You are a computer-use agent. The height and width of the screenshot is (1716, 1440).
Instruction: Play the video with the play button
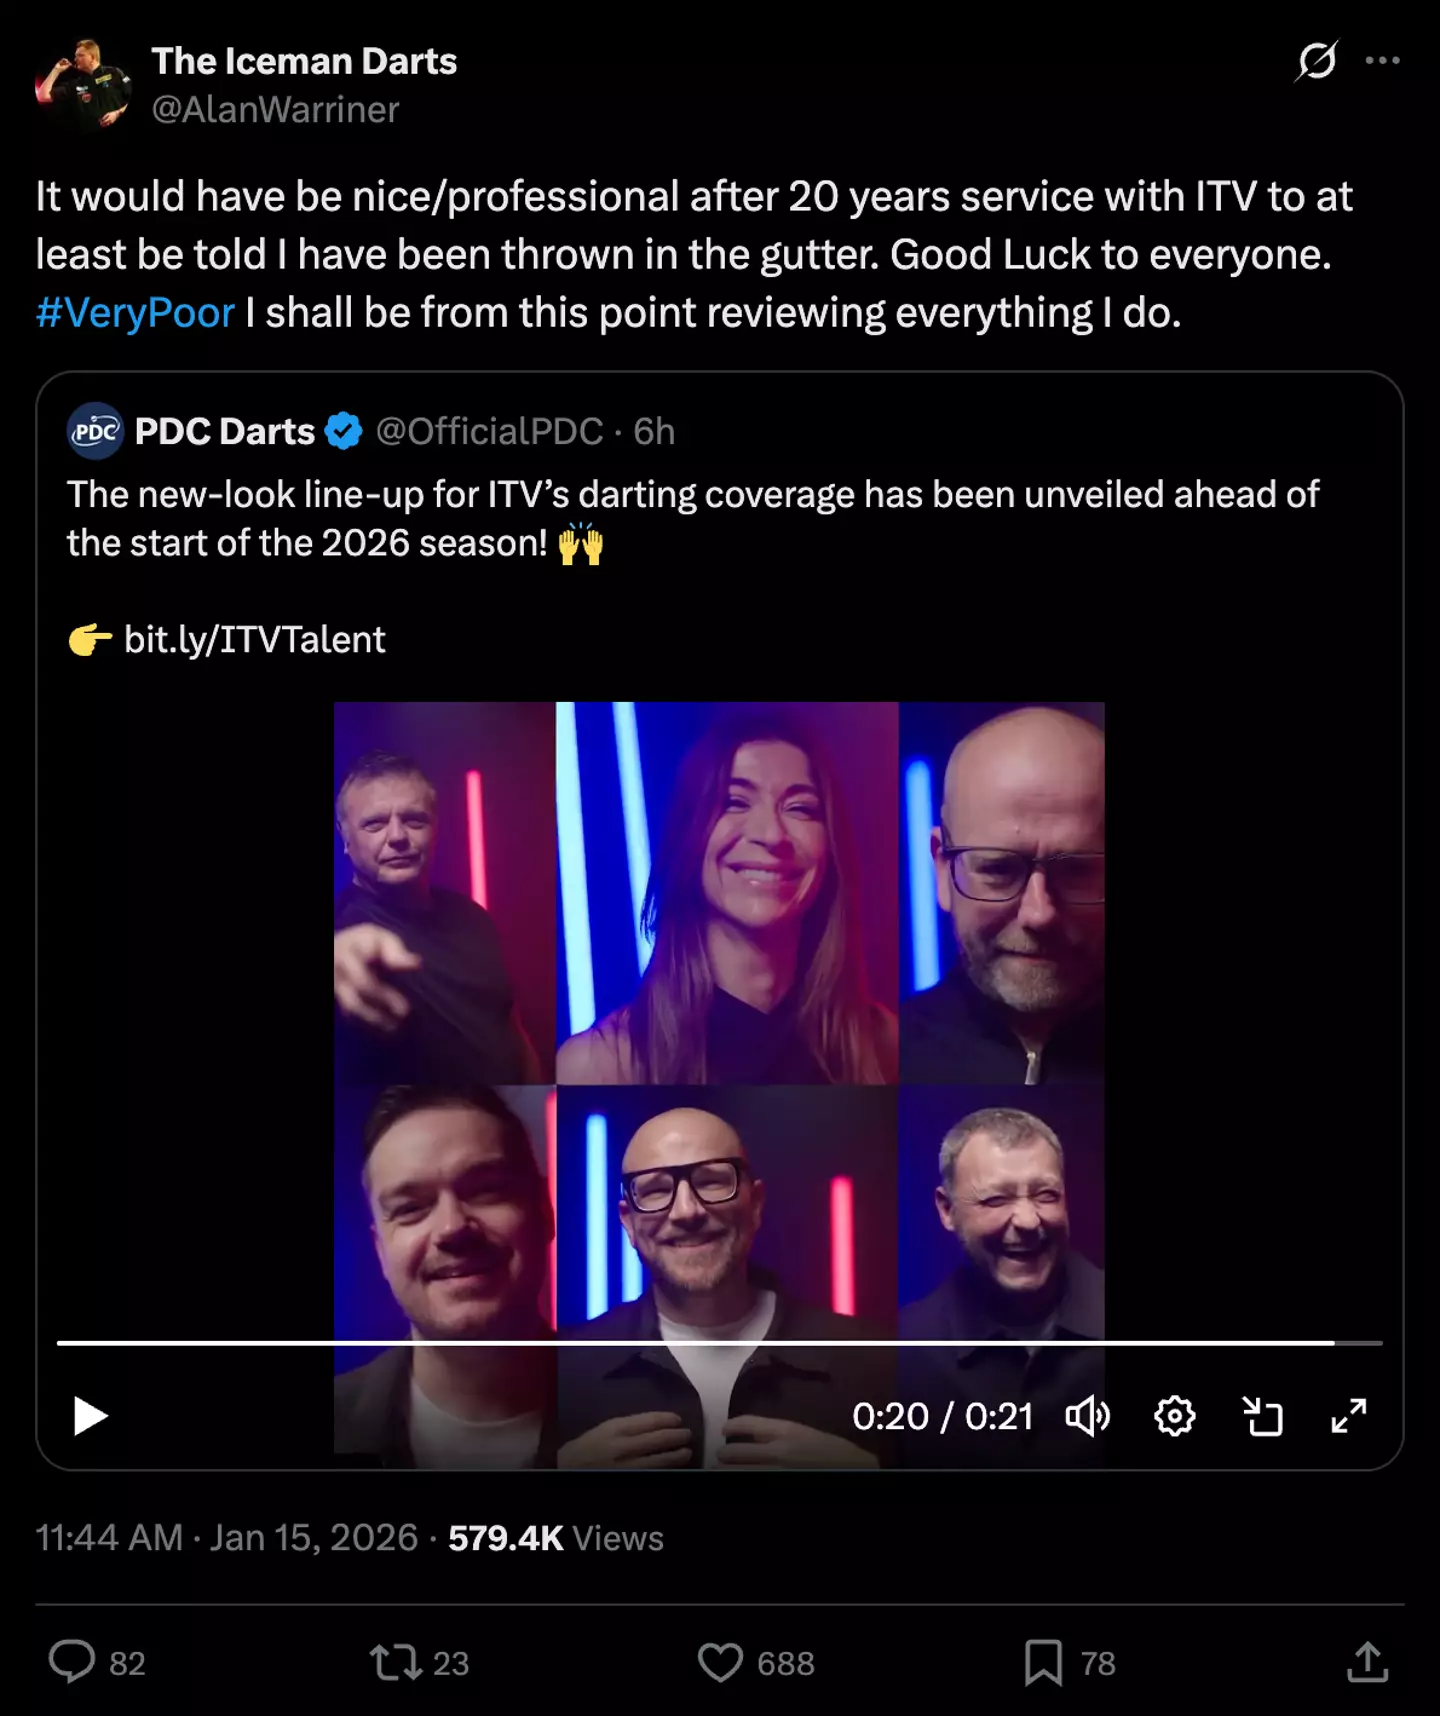[x=91, y=1416]
